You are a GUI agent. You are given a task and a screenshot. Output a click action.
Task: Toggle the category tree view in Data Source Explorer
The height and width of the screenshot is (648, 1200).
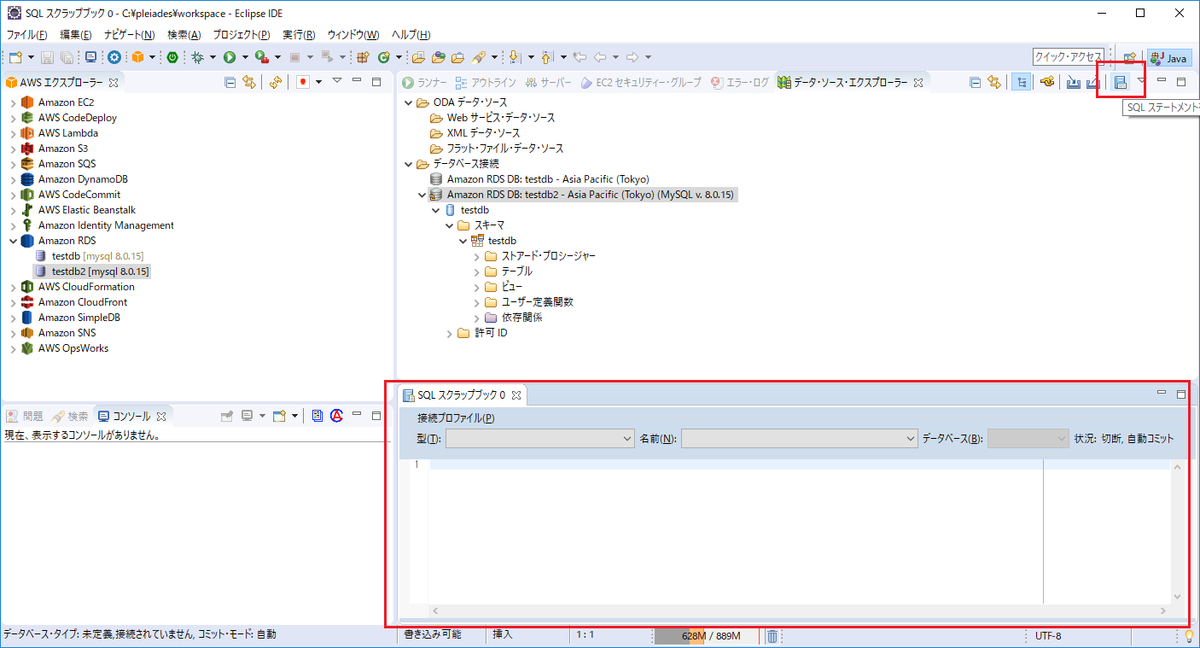tap(1022, 82)
